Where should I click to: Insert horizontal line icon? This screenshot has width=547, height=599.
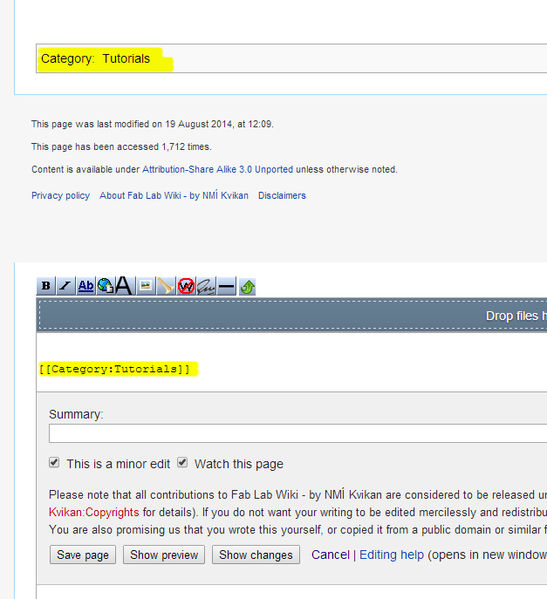pos(227,286)
